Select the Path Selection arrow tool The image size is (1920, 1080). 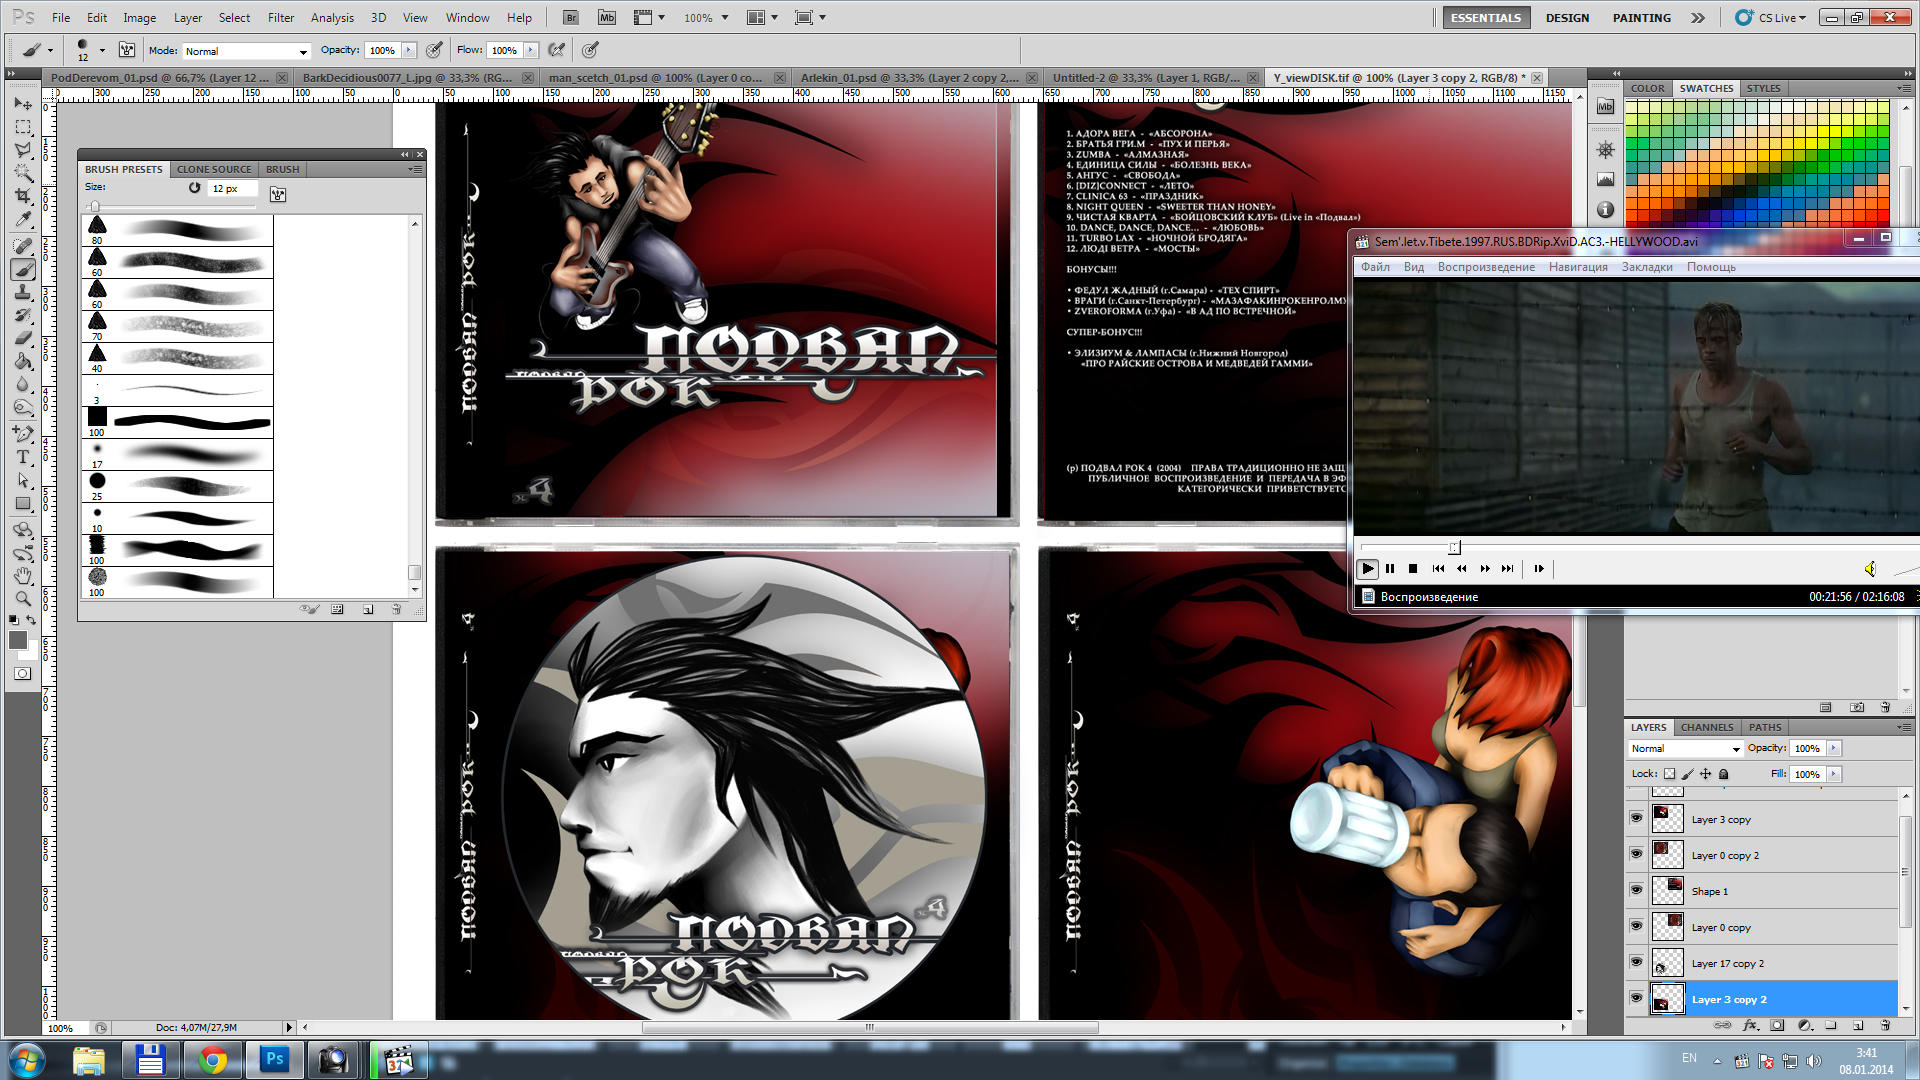tap(23, 480)
